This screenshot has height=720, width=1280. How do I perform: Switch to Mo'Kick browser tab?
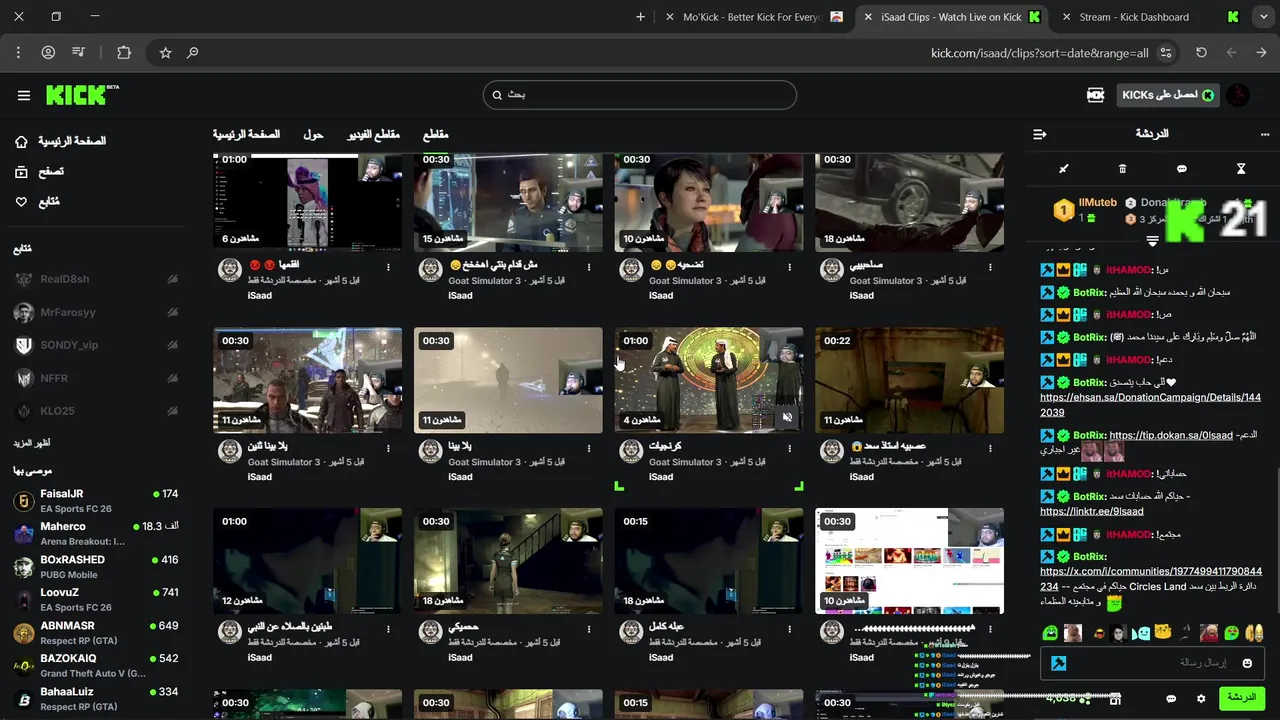[752, 17]
